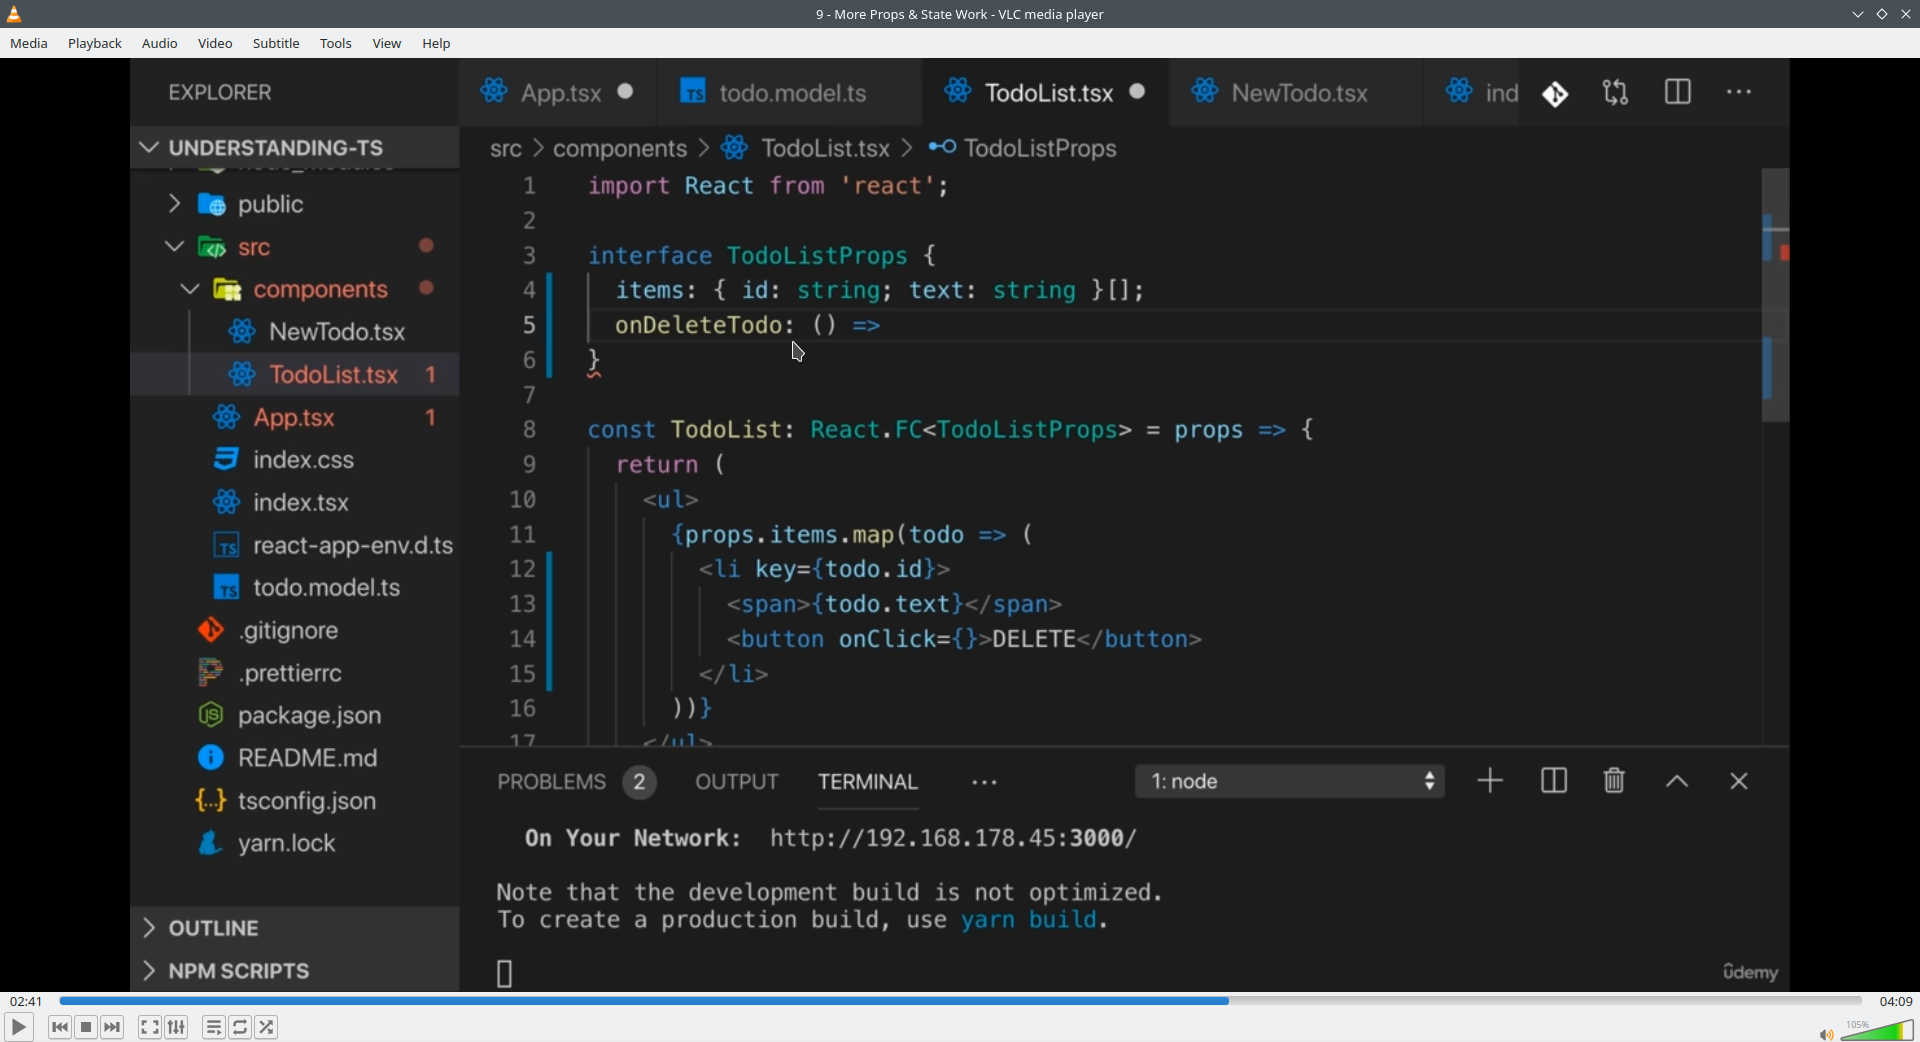The width and height of the screenshot is (1920, 1042).
Task: Open the View menu
Action: (387, 43)
